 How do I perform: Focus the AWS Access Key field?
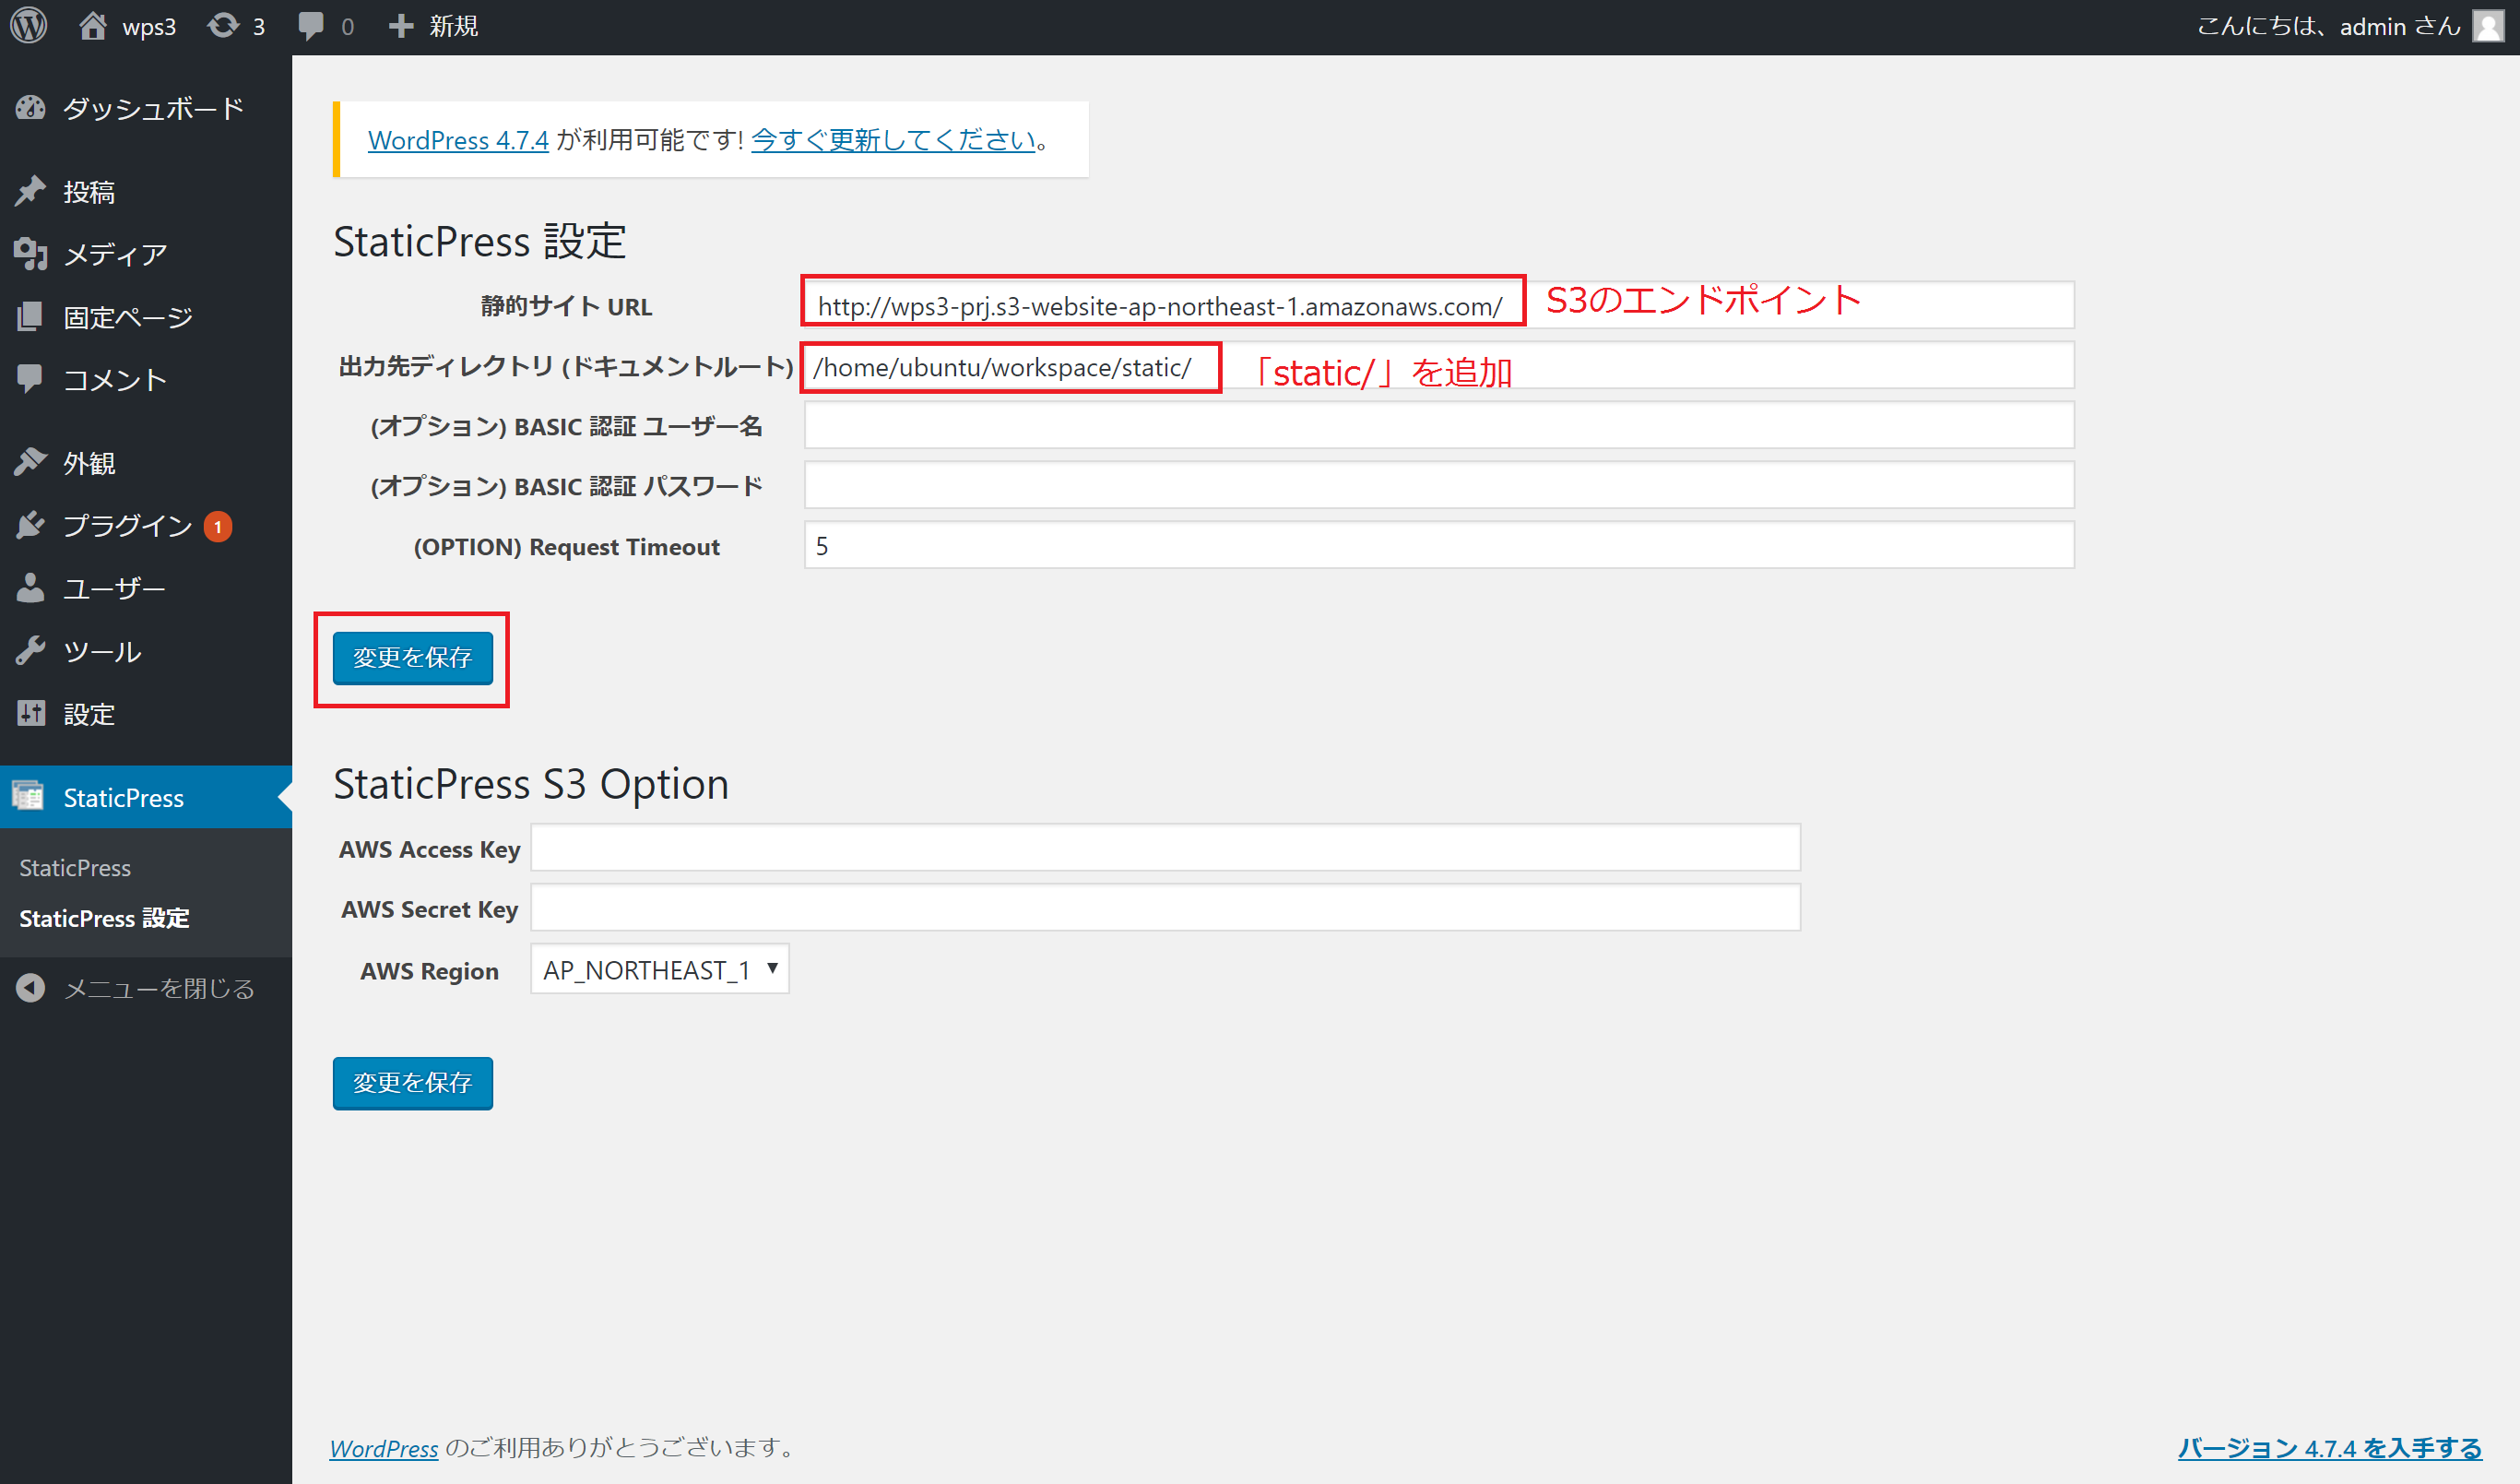pos(1165,848)
